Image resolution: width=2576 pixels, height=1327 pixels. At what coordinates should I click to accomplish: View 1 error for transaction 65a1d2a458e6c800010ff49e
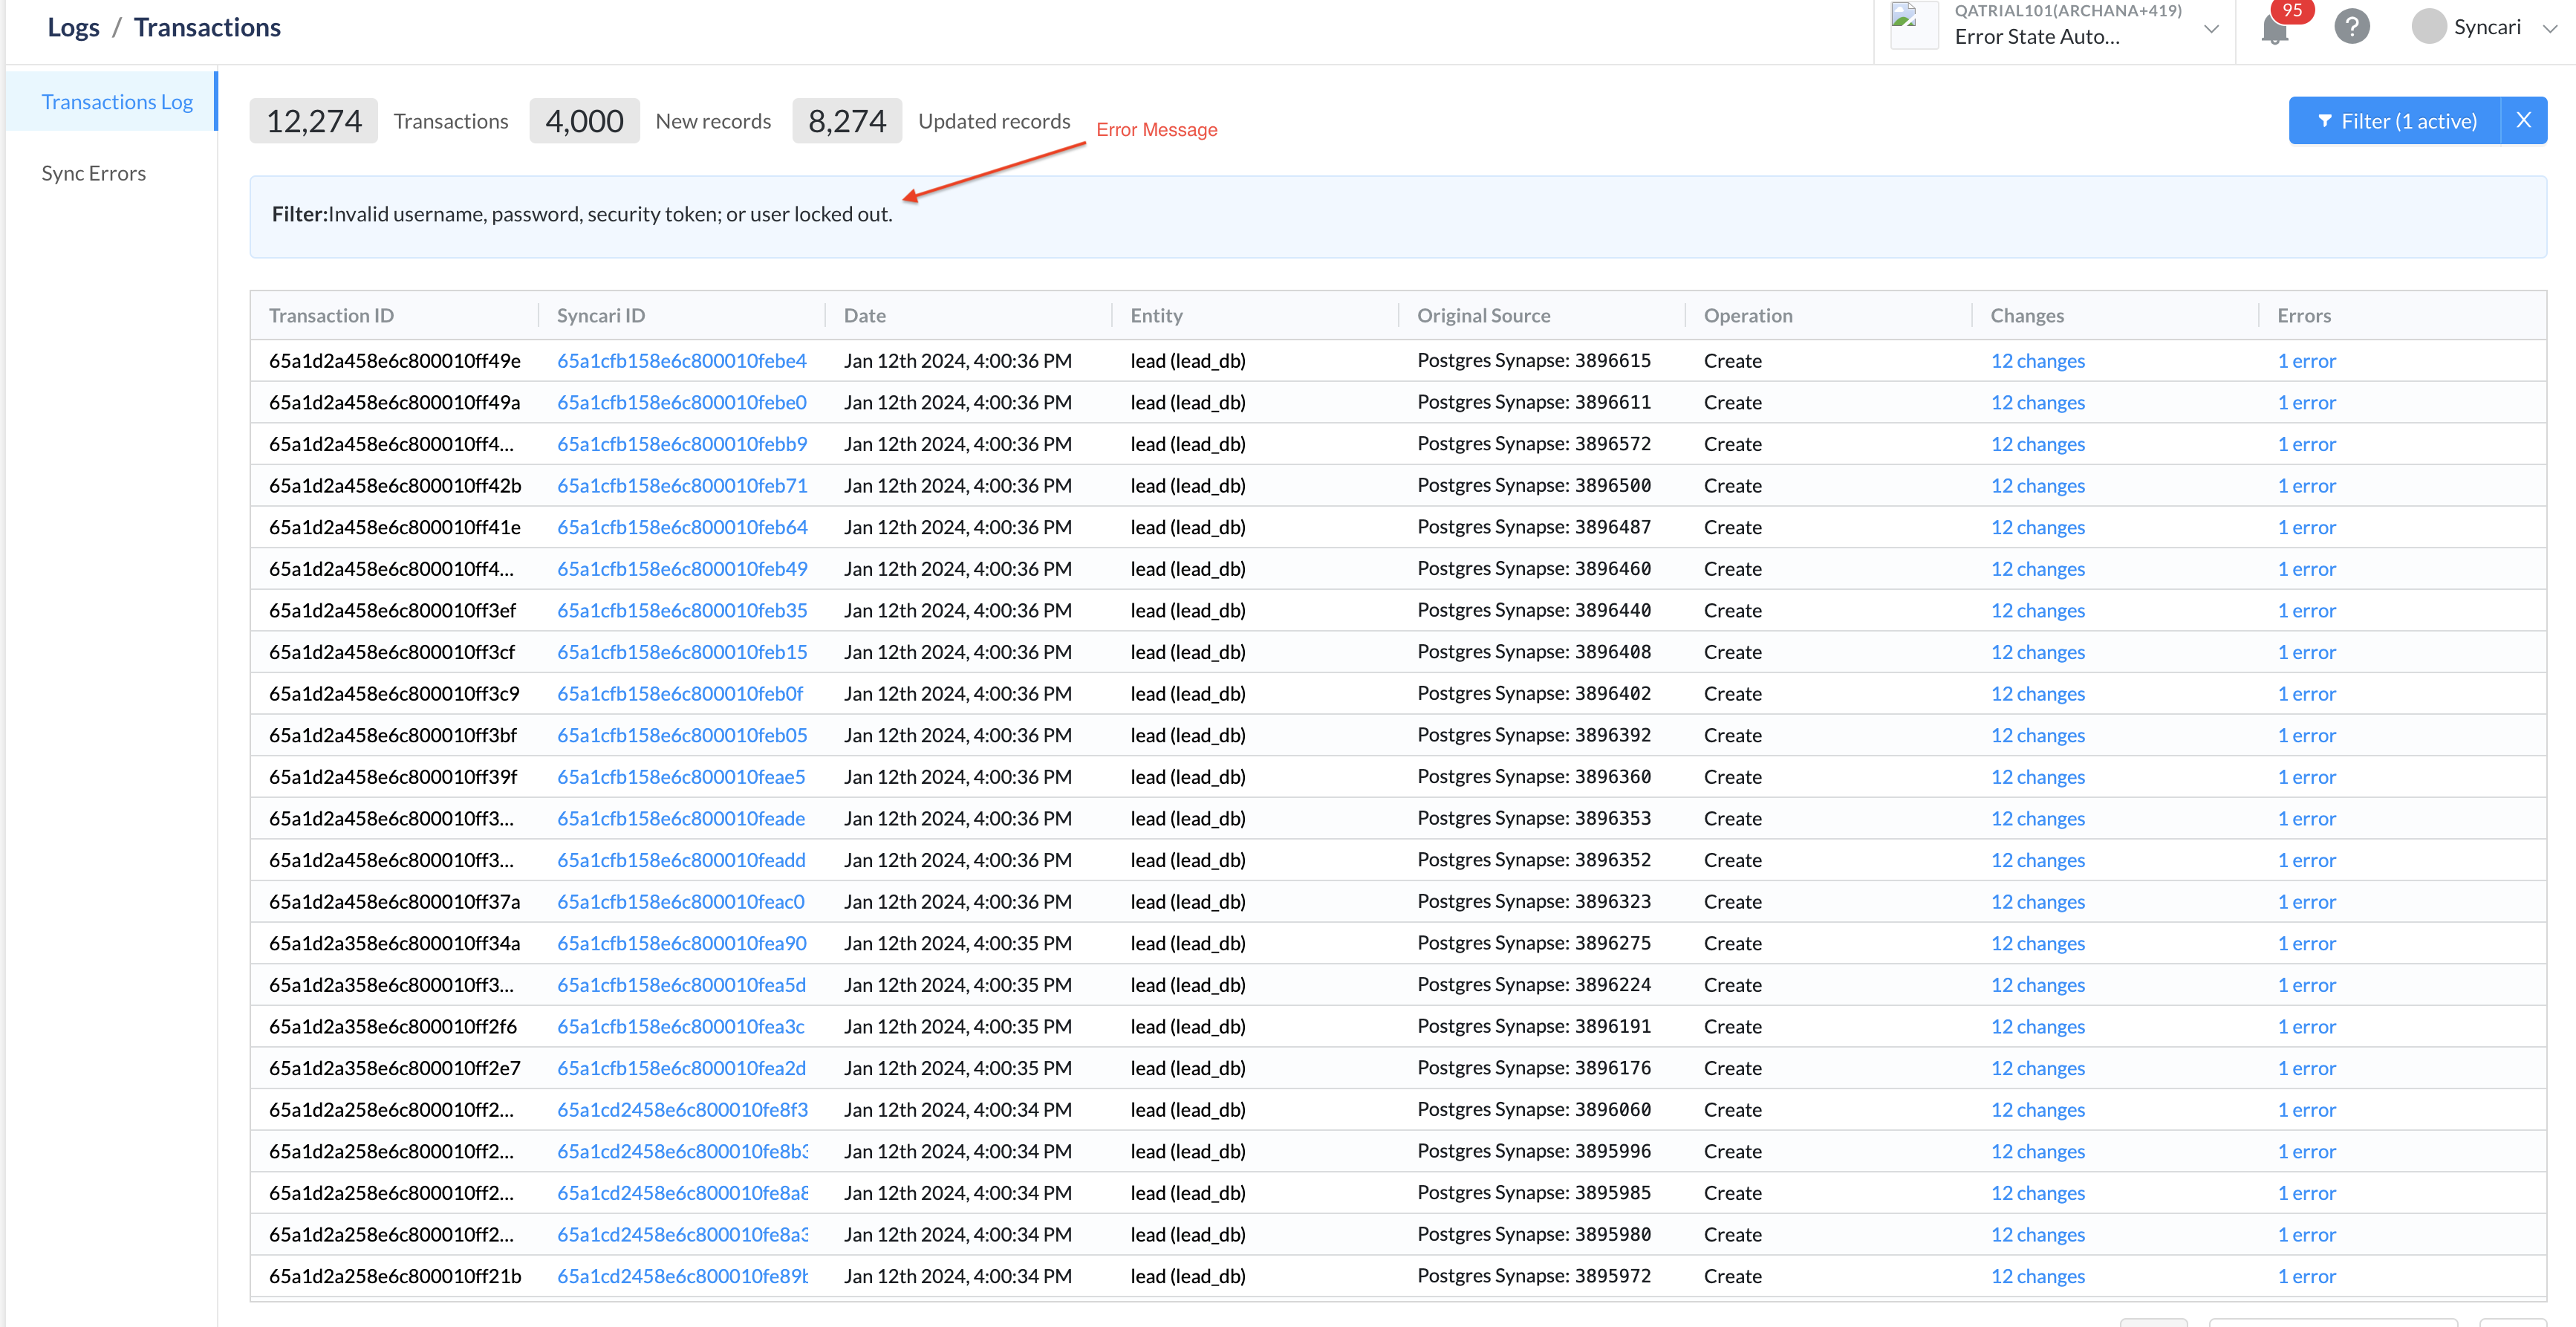click(x=2306, y=360)
